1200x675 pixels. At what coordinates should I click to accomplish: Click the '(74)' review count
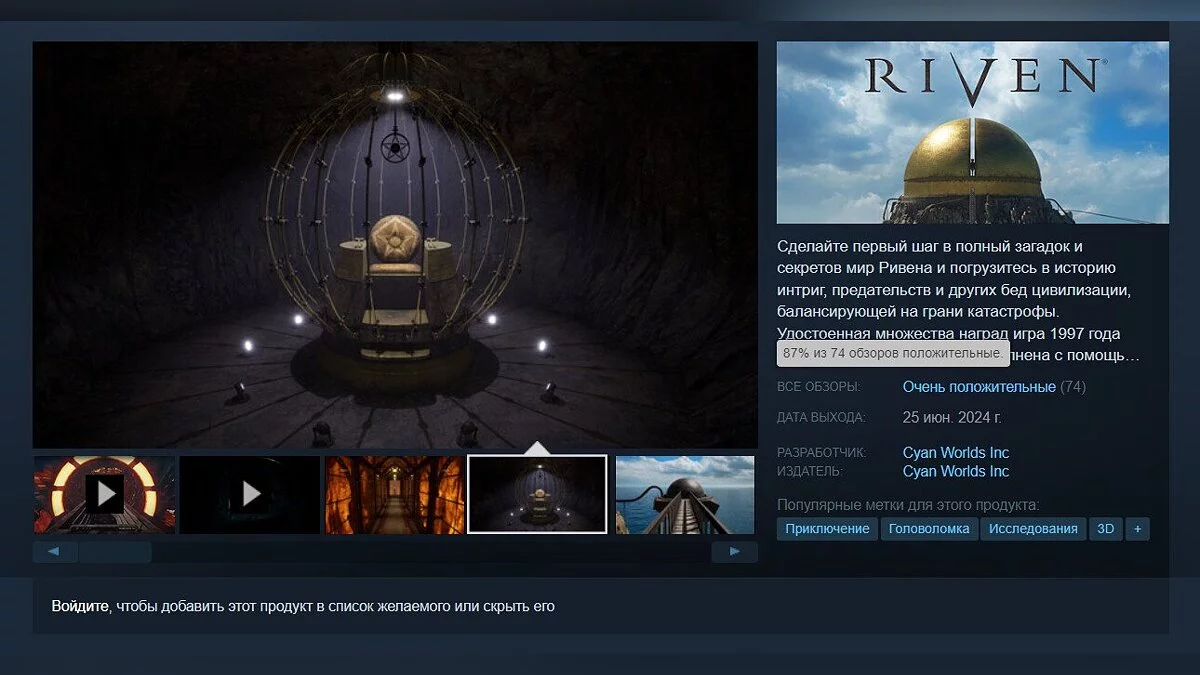tap(1073, 386)
